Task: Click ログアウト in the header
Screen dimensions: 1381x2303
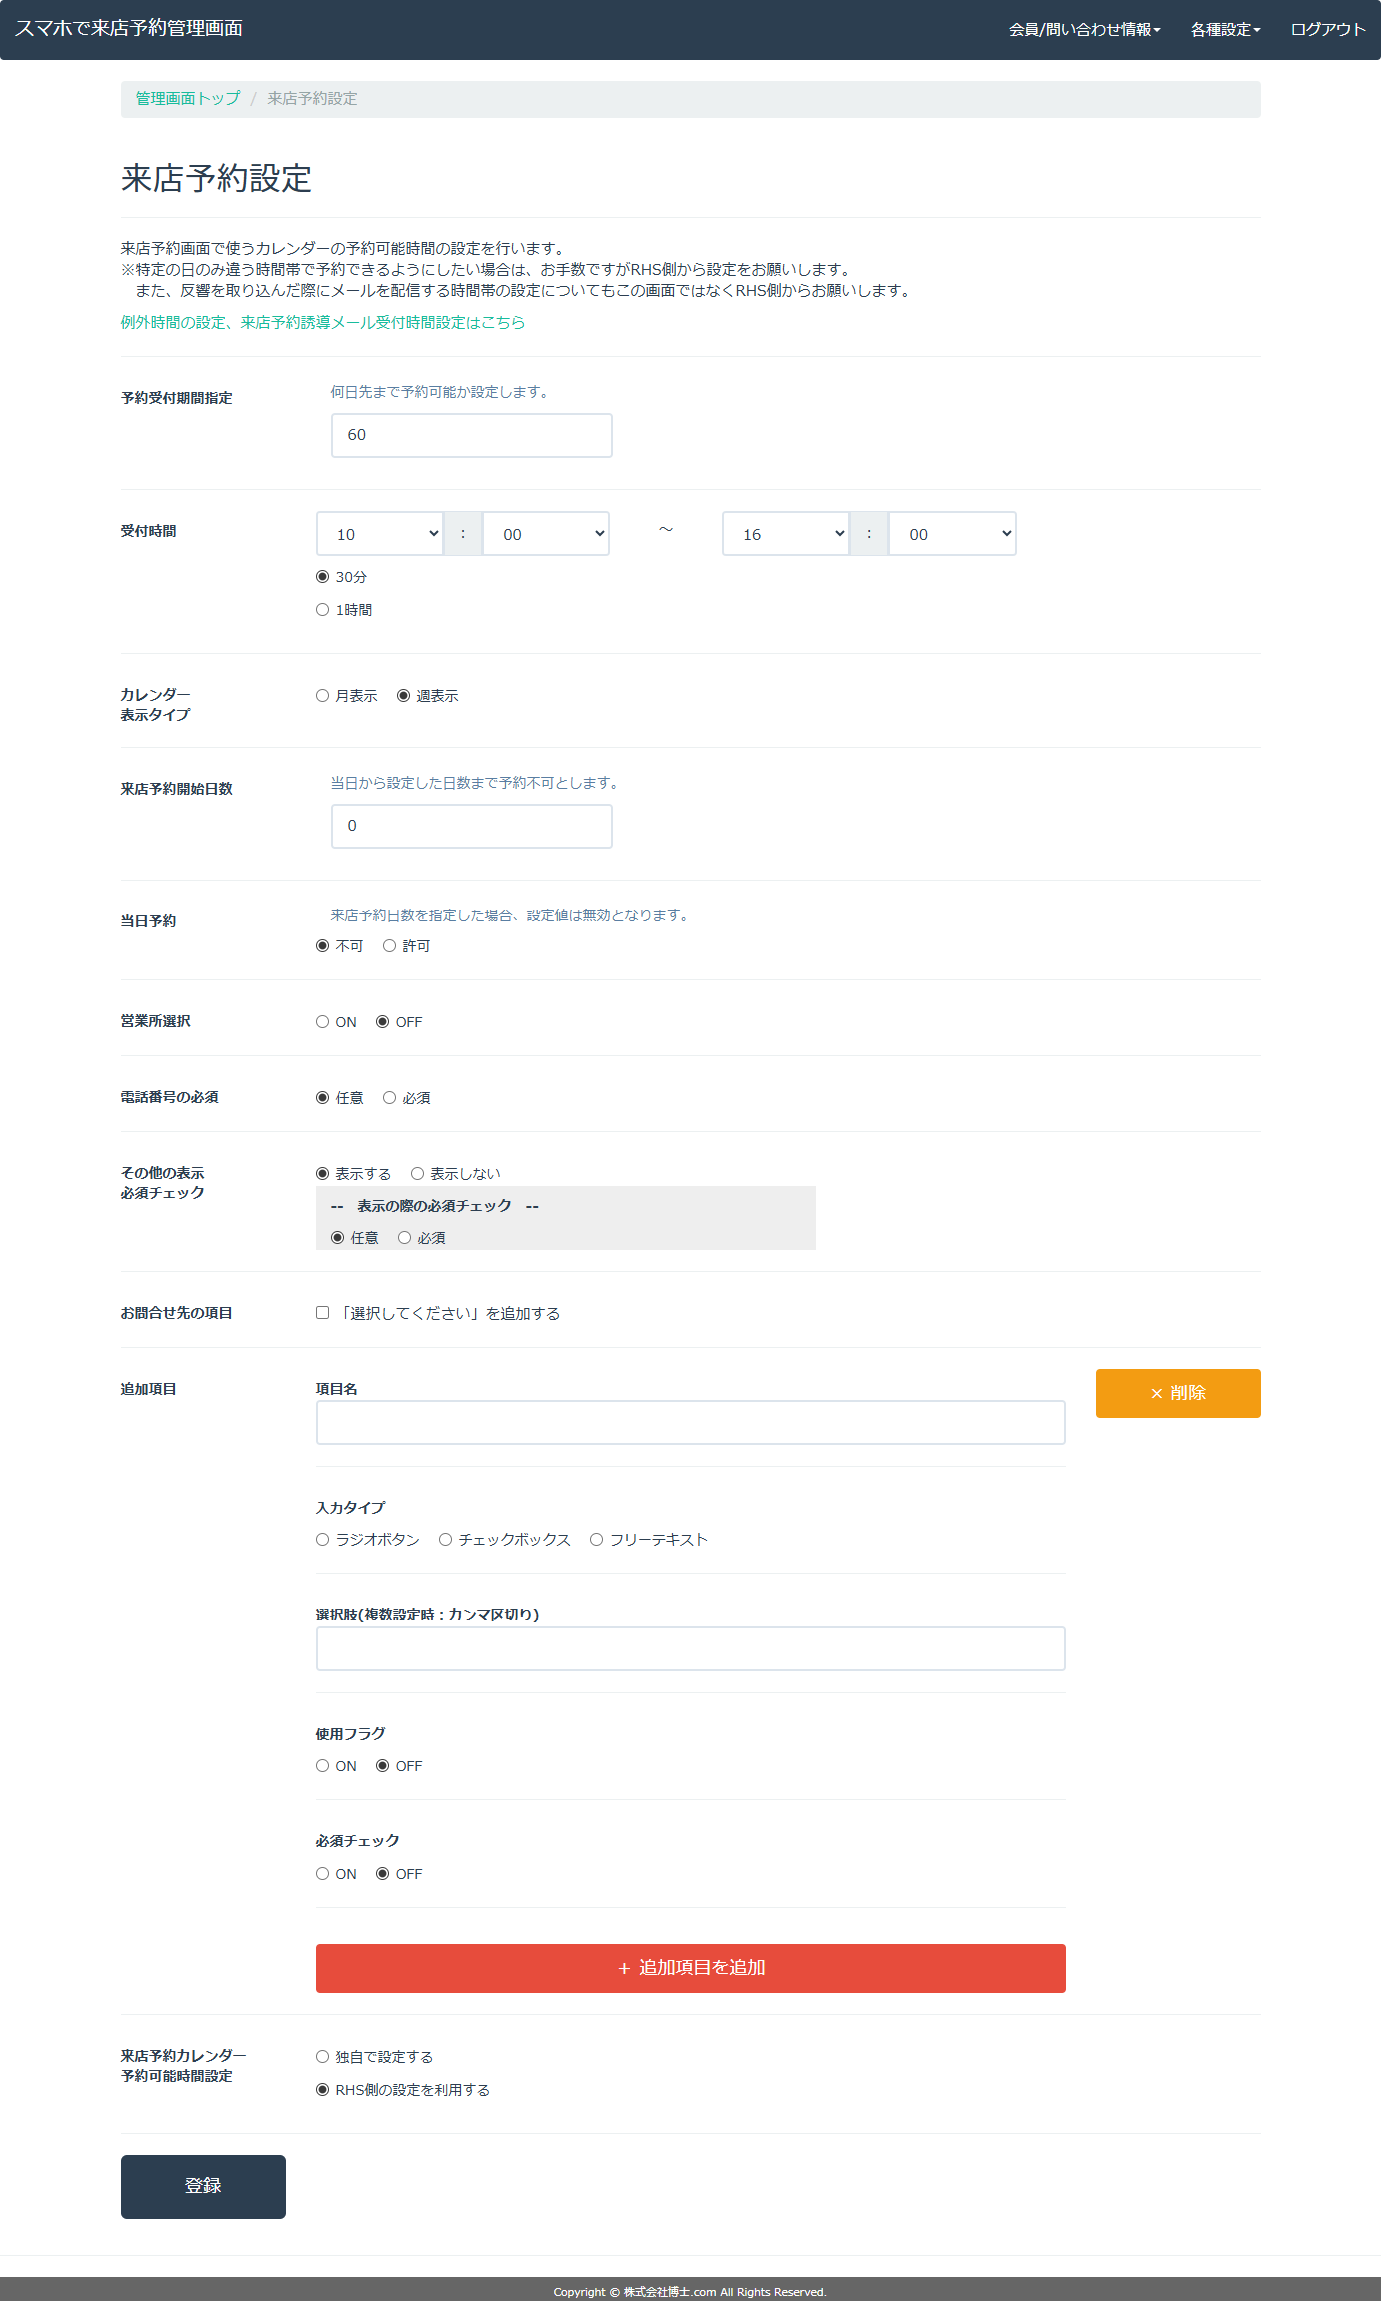Action: 1327,30
